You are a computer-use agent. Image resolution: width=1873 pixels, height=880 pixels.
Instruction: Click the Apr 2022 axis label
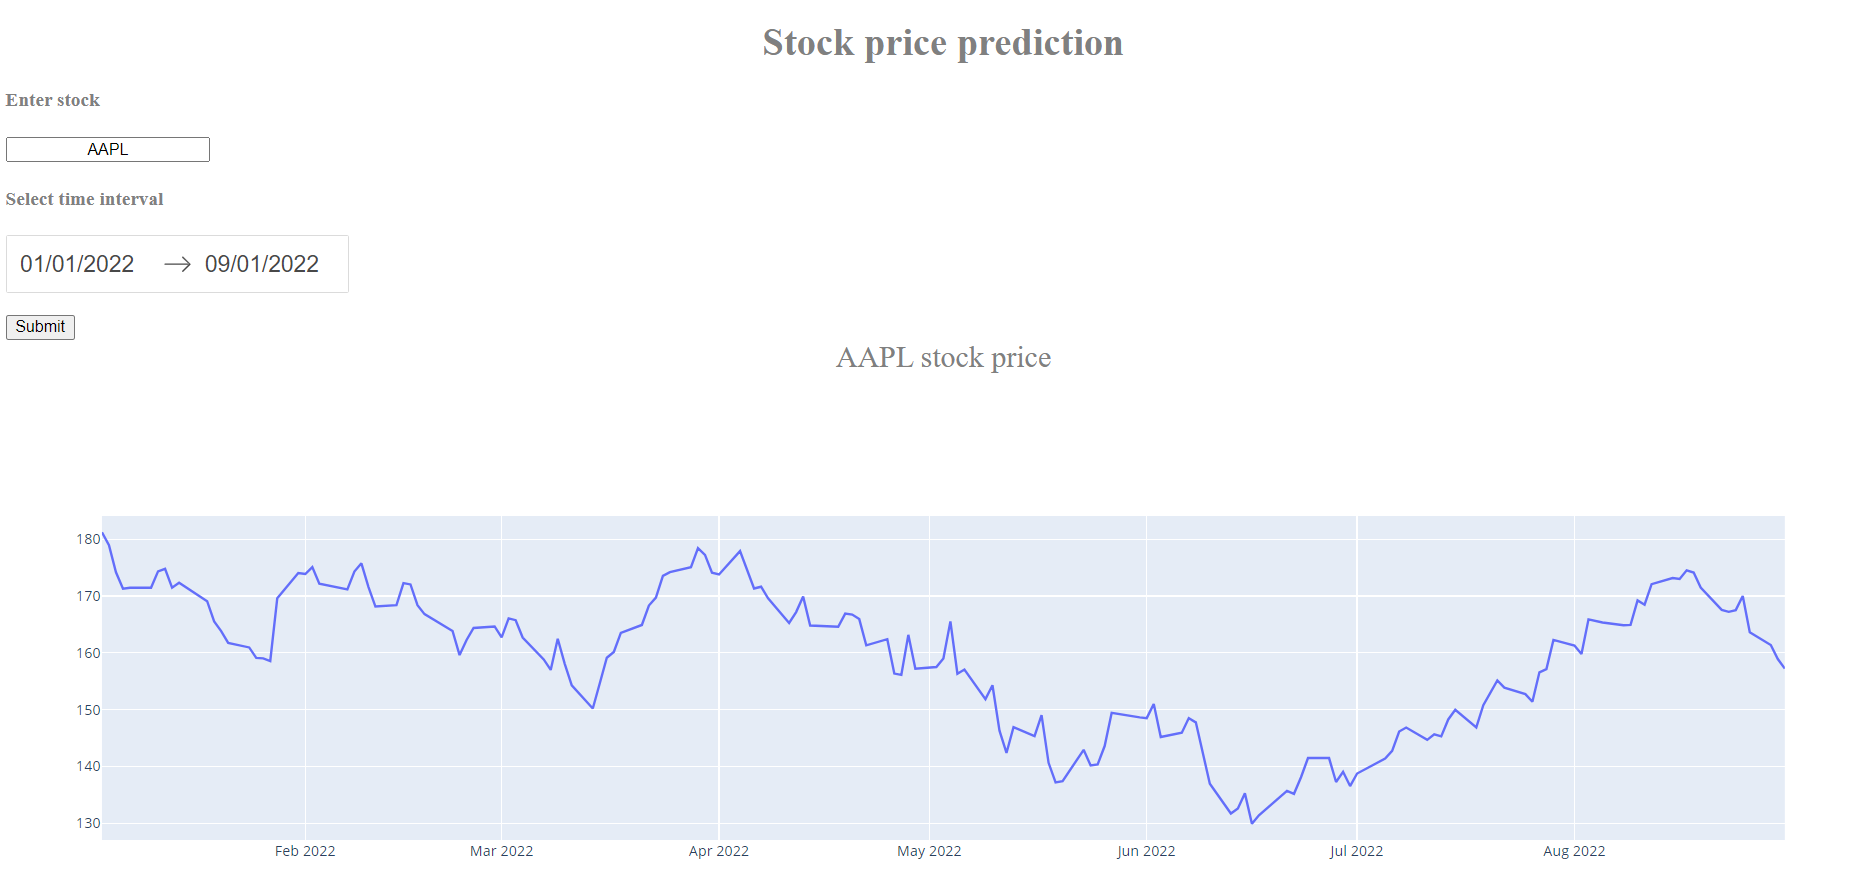[x=718, y=851]
